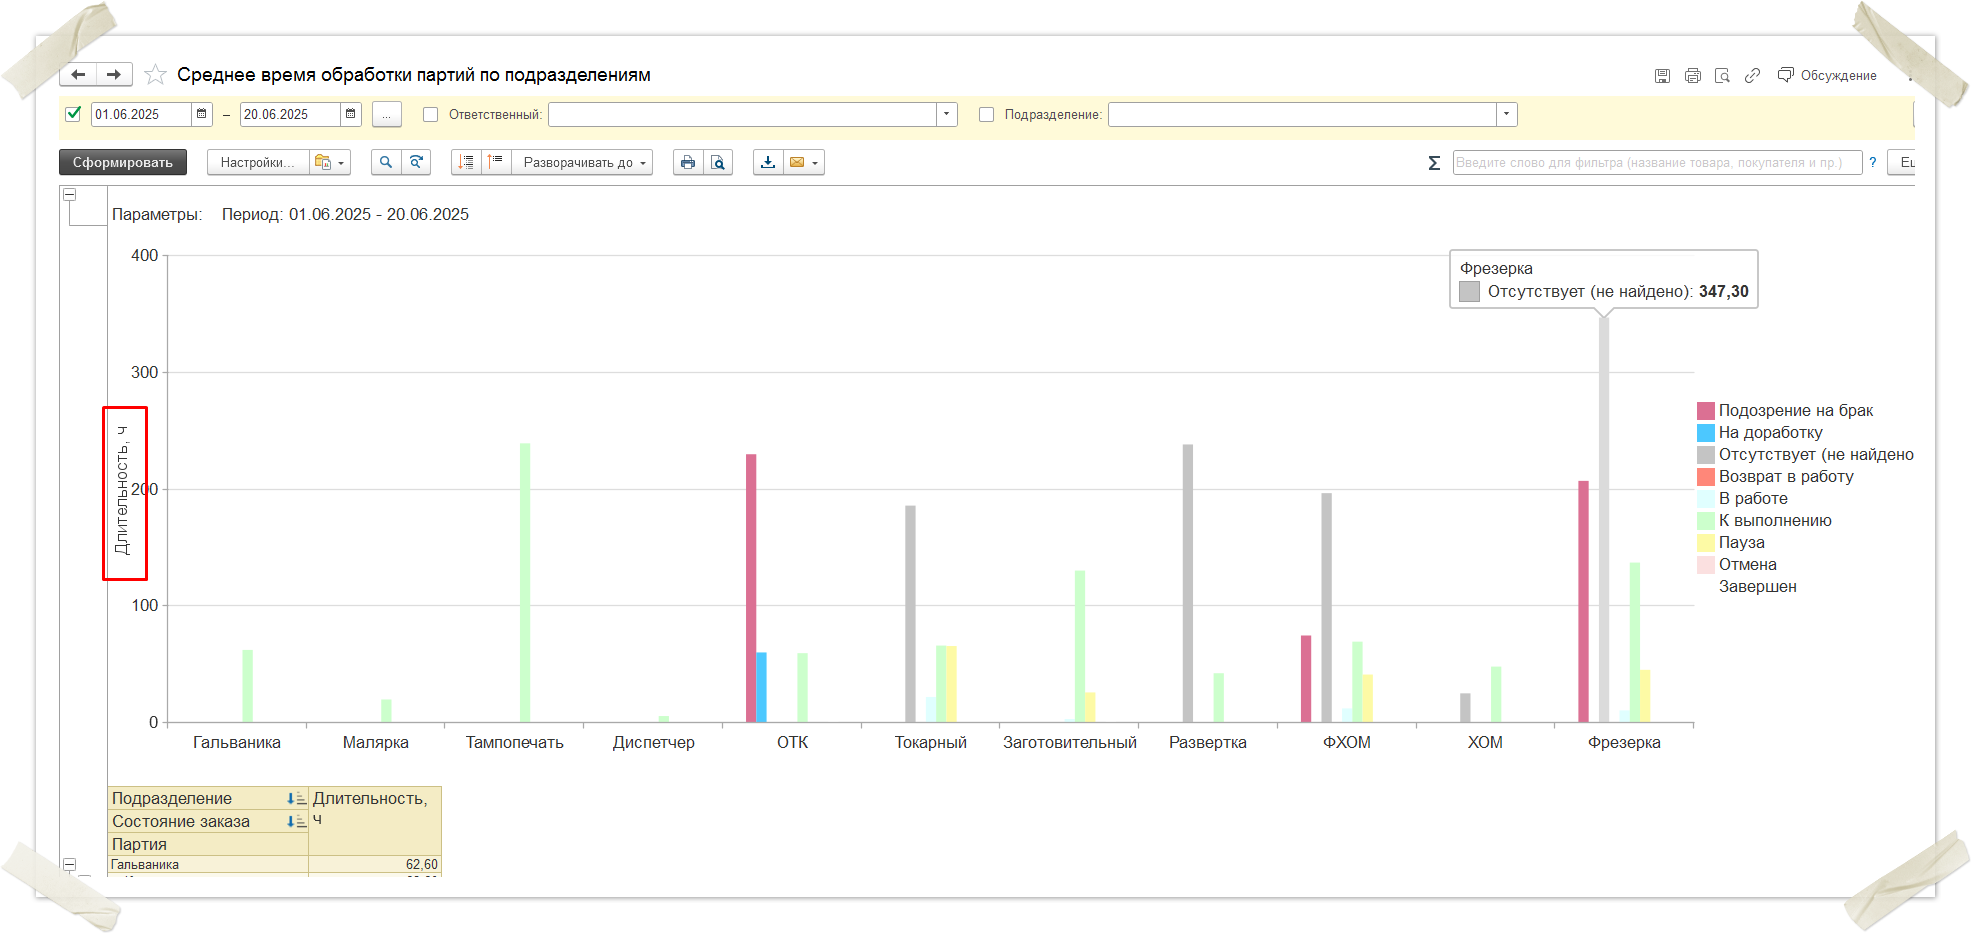This screenshot has width=1971, height=933.
Task: Expand the Разворачивать до dropdown
Action: click(x=582, y=162)
